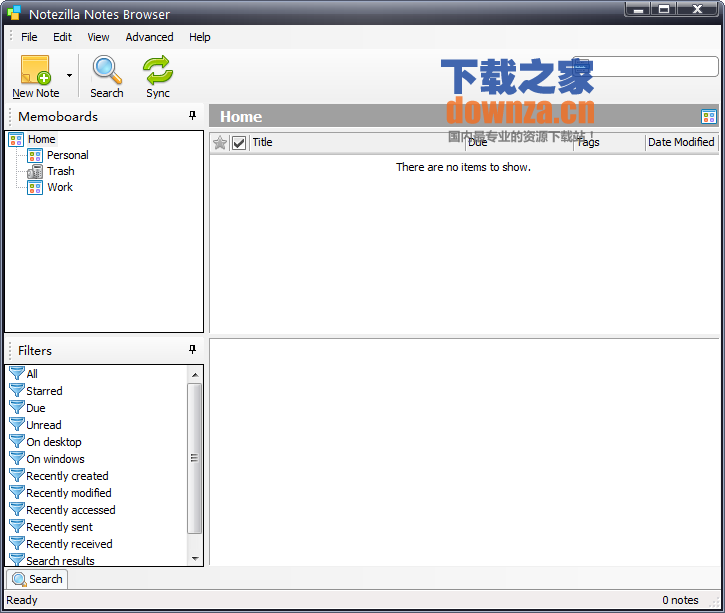Screen dimensions: 725x613
Task: Apply the Recently modified filter
Action: pos(68,493)
